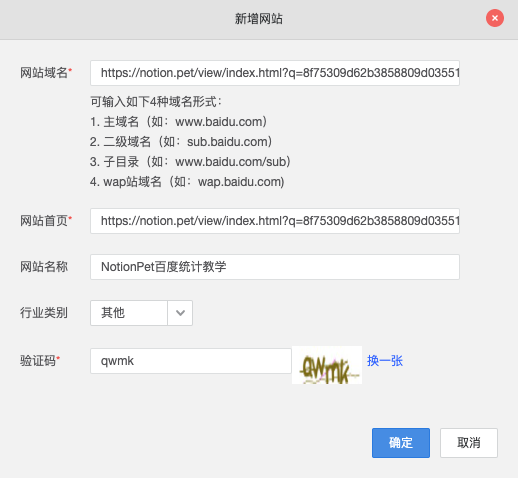Select the 网站名称 field containing NotionPet百度统计教学
The width and height of the screenshot is (518, 478).
coord(275,267)
